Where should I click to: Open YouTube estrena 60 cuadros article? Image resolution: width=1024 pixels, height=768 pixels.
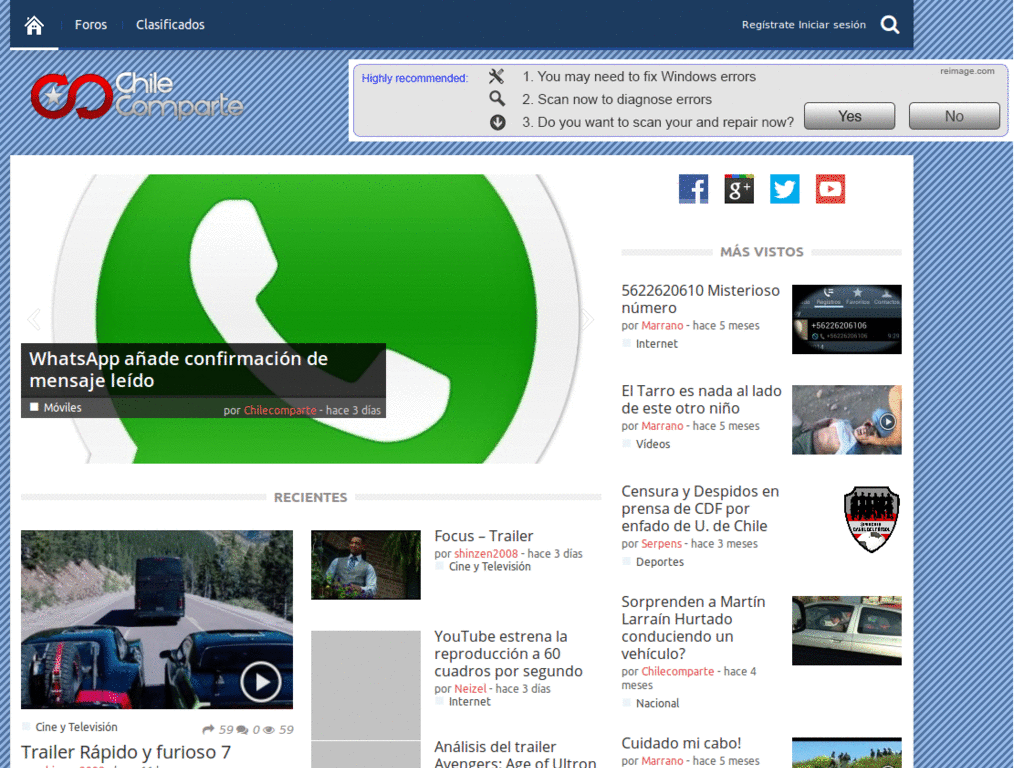coord(508,654)
